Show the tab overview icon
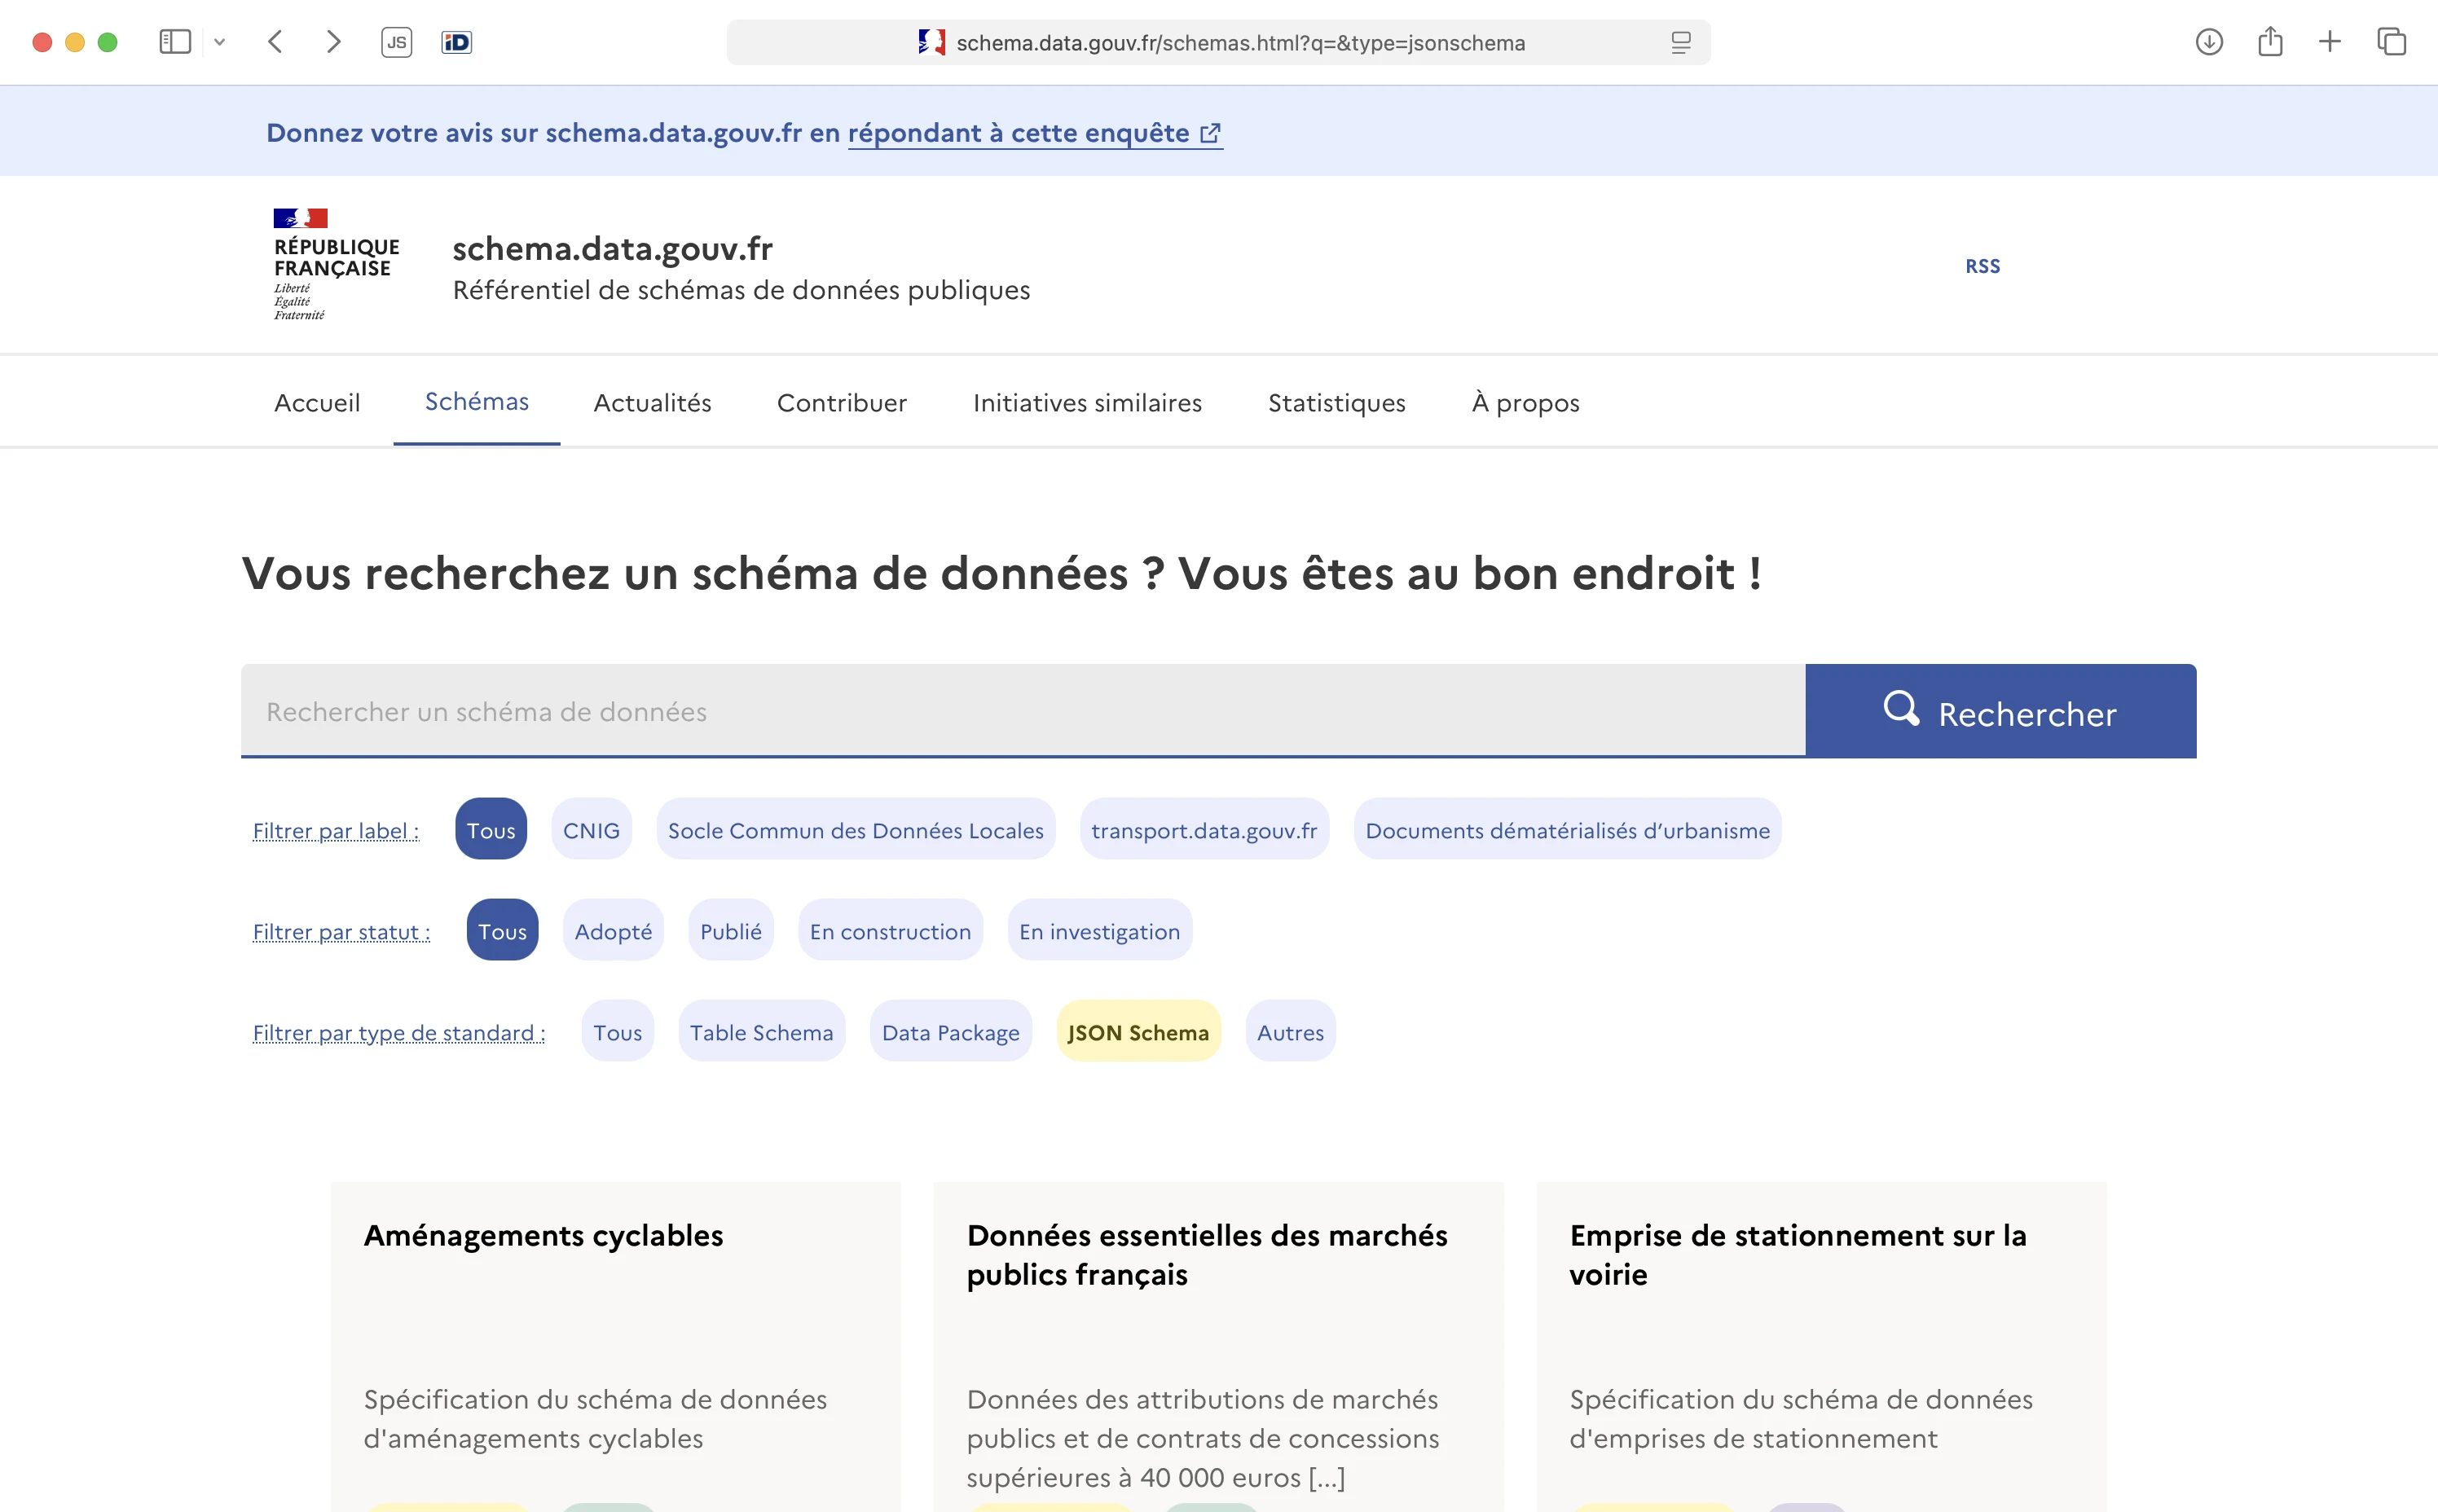 (x=2392, y=42)
